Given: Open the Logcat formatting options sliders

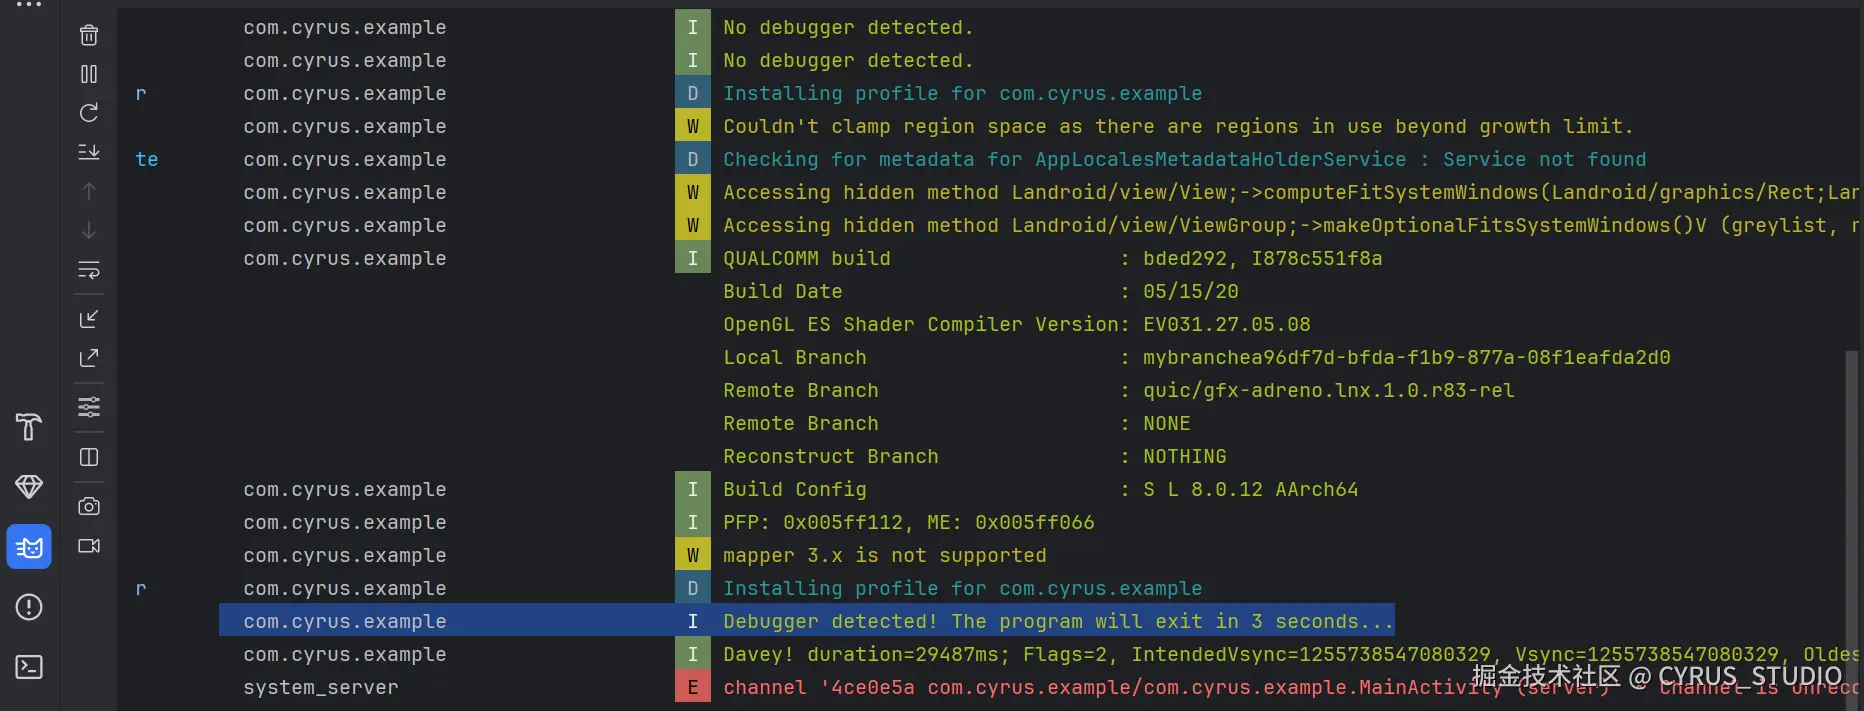Looking at the screenshot, I should (x=89, y=407).
